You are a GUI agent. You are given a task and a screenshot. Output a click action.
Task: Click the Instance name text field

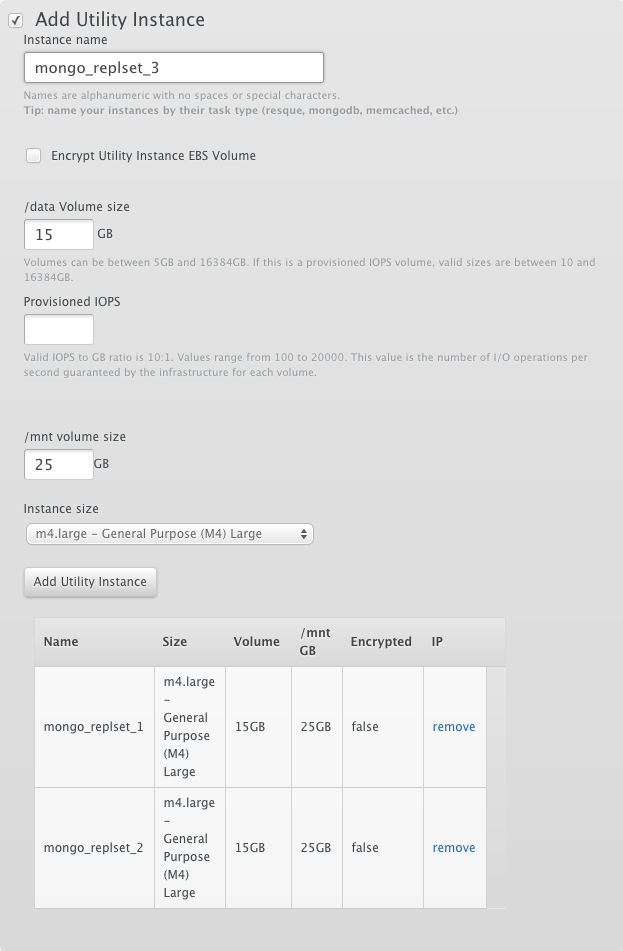coord(173,68)
